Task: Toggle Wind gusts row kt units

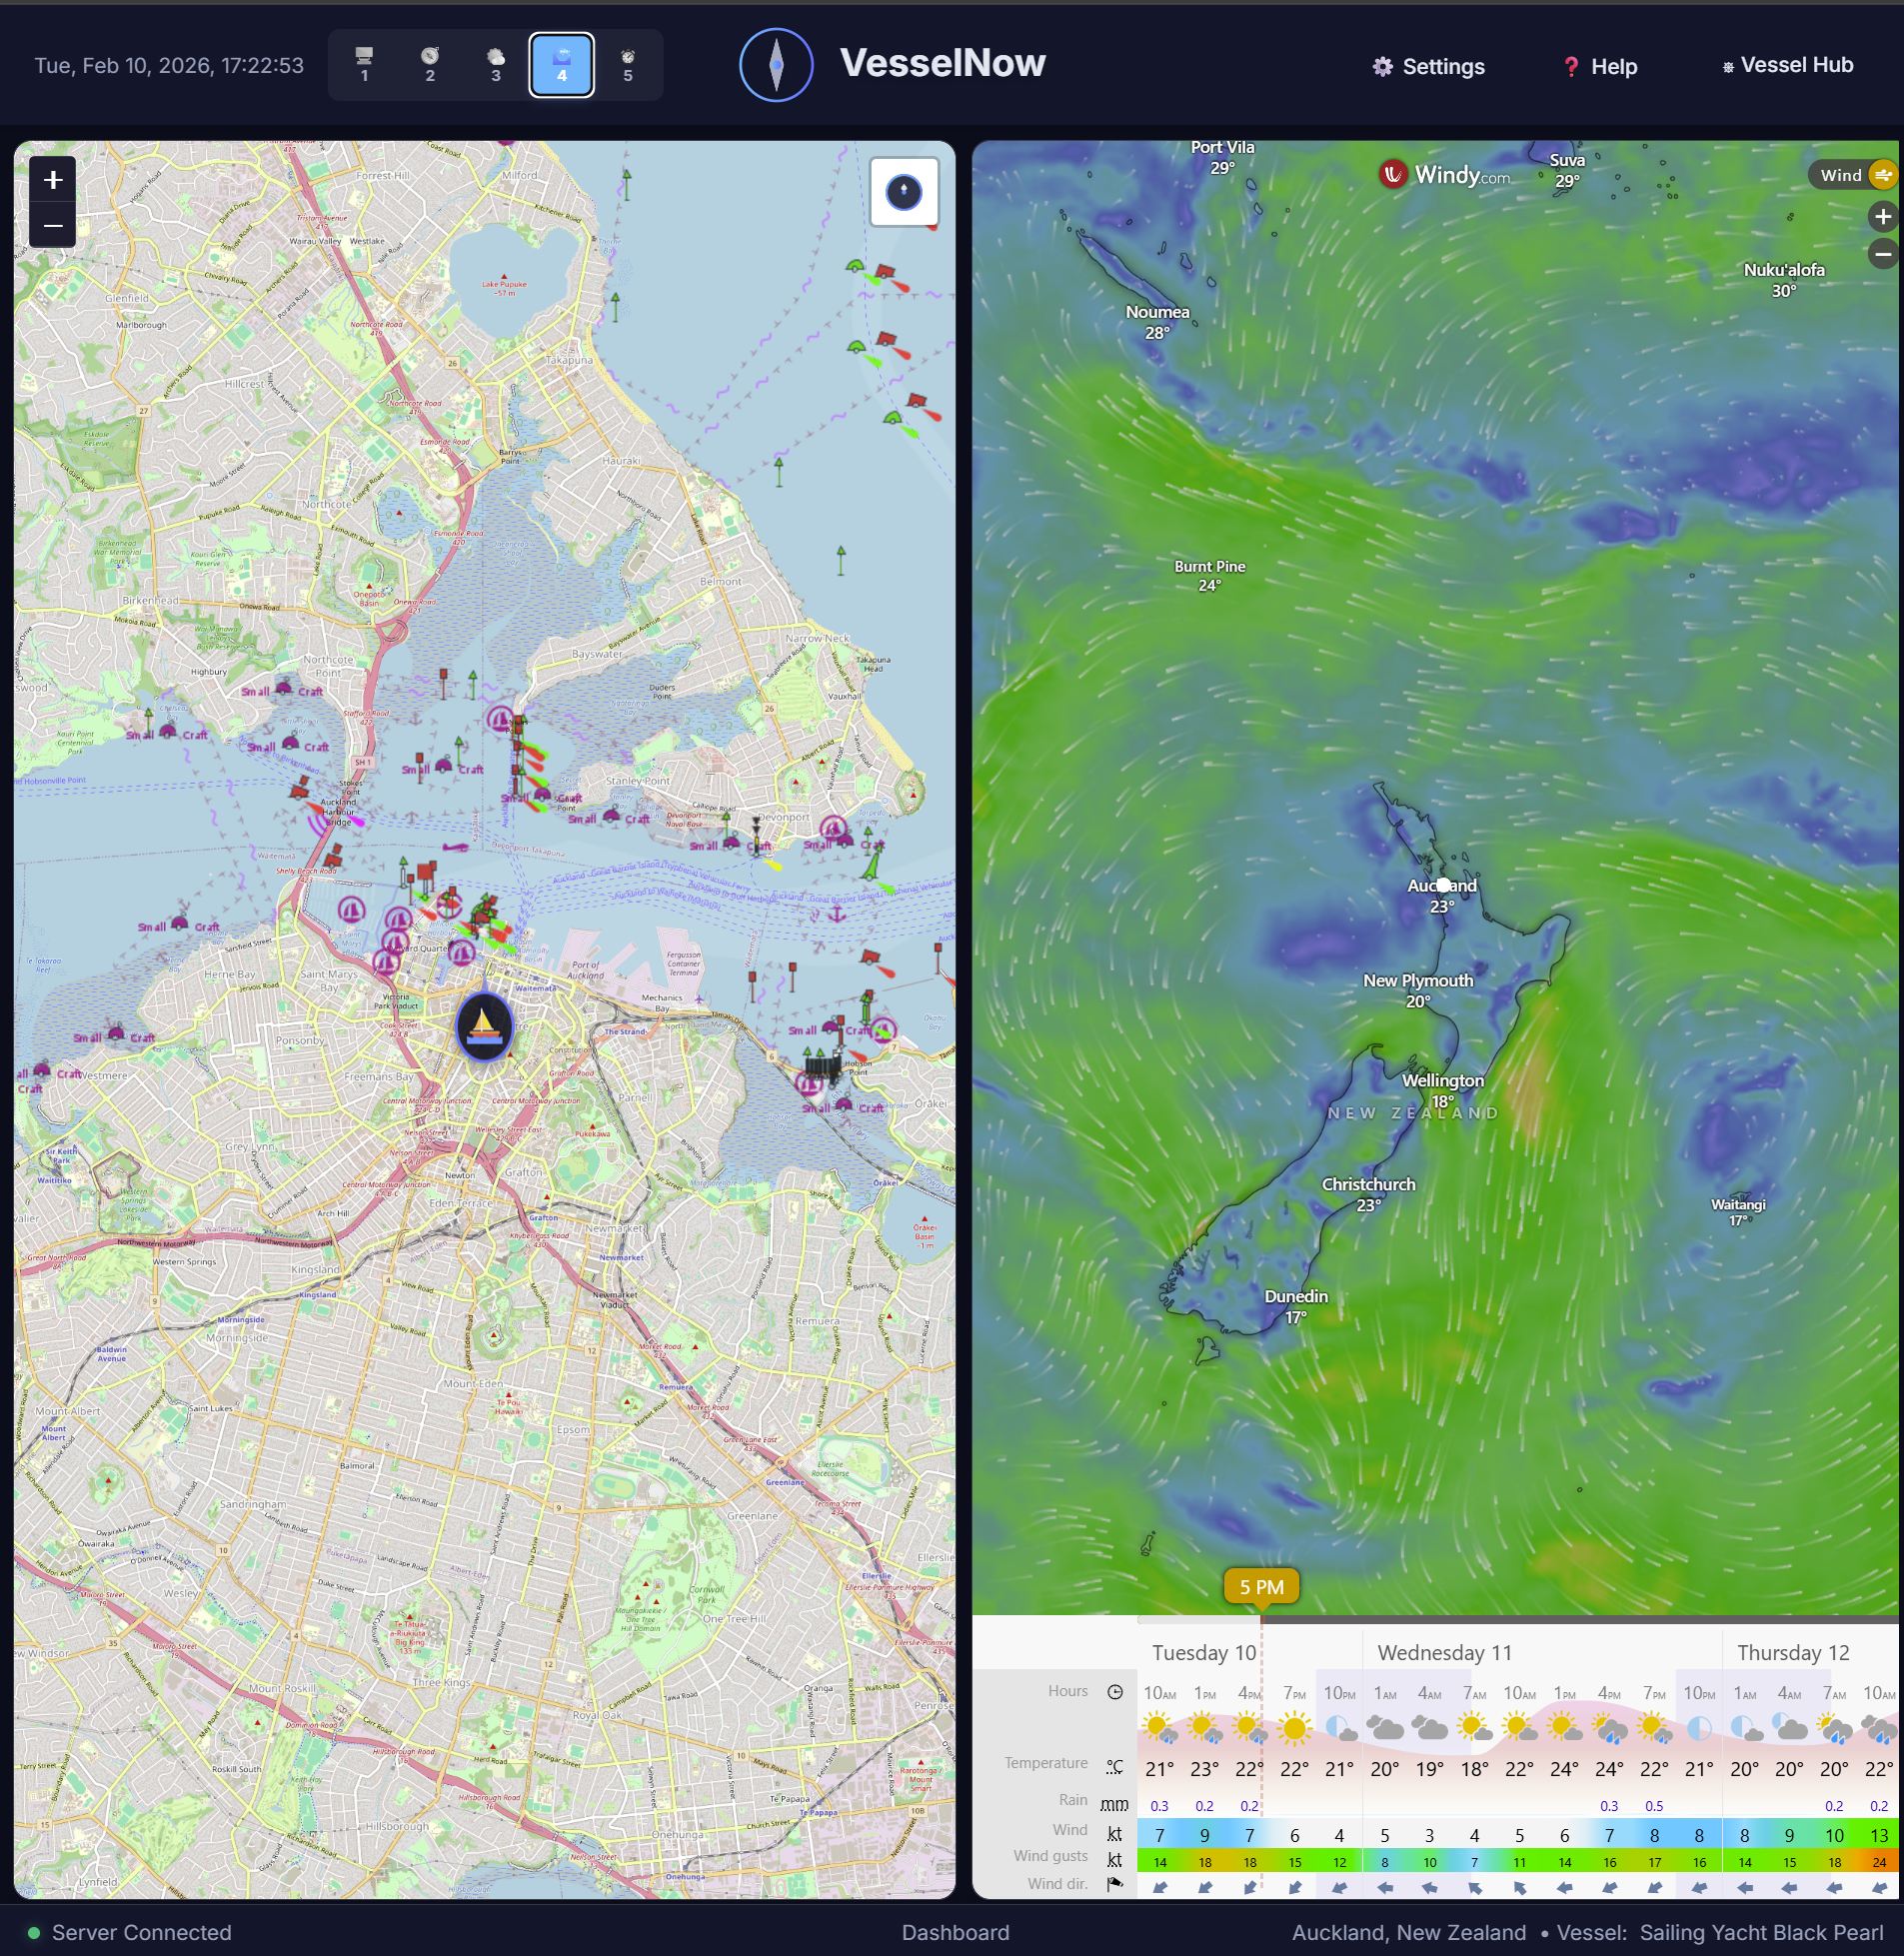Action: click(1115, 1860)
